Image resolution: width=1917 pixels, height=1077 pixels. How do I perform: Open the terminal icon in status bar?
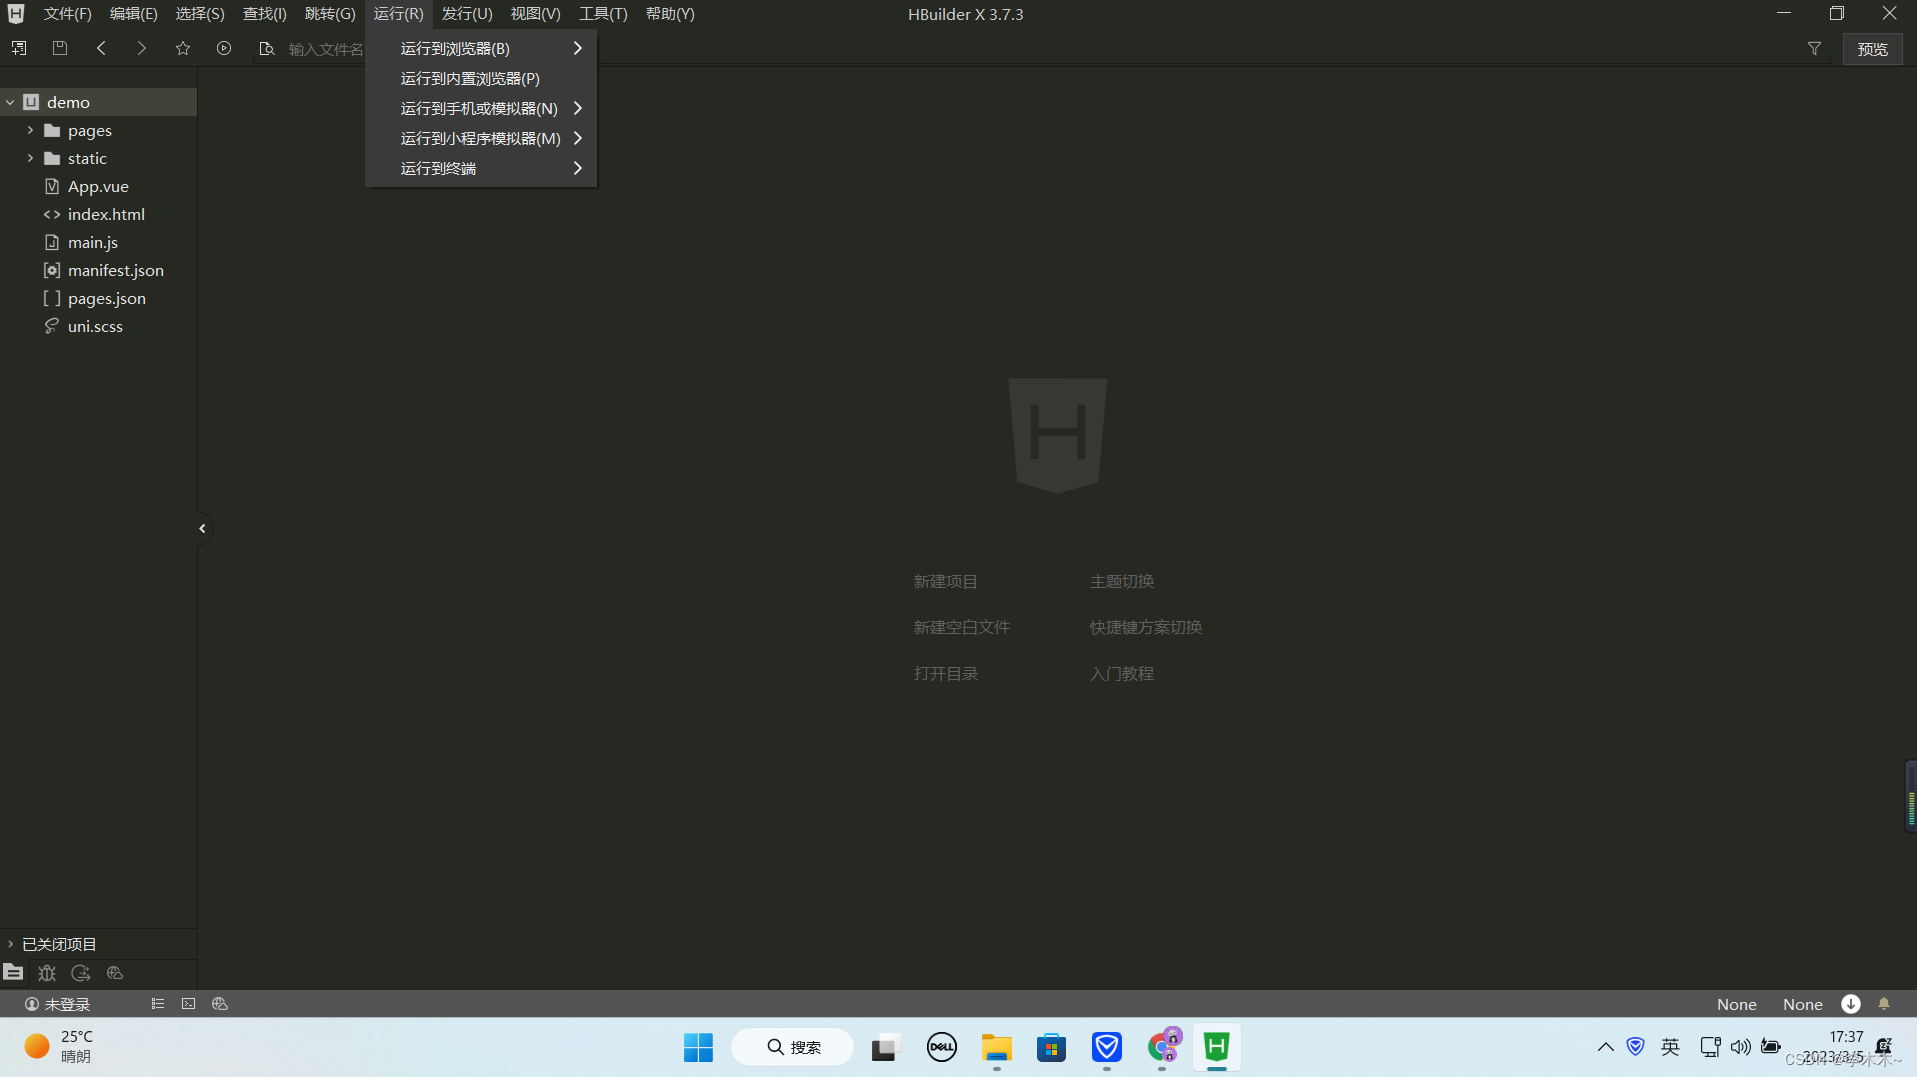tap(189, 1004)
